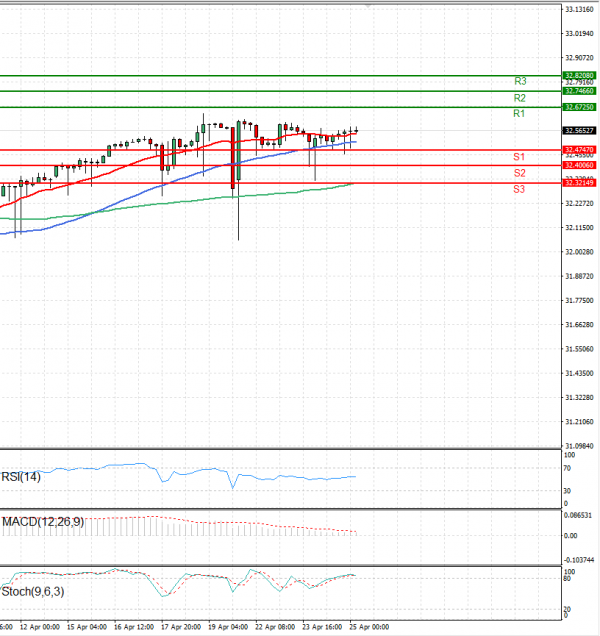Select the S2 support label
This screenshot has width=600, height=636.
[x=520, y=173]
